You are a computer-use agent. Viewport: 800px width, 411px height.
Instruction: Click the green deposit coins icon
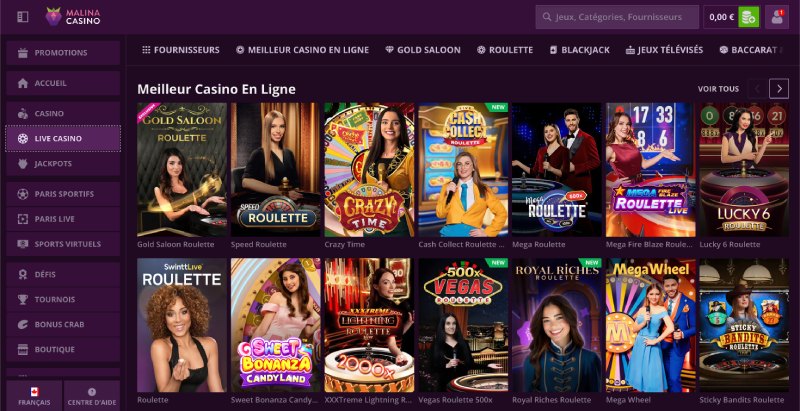(748, 17)
